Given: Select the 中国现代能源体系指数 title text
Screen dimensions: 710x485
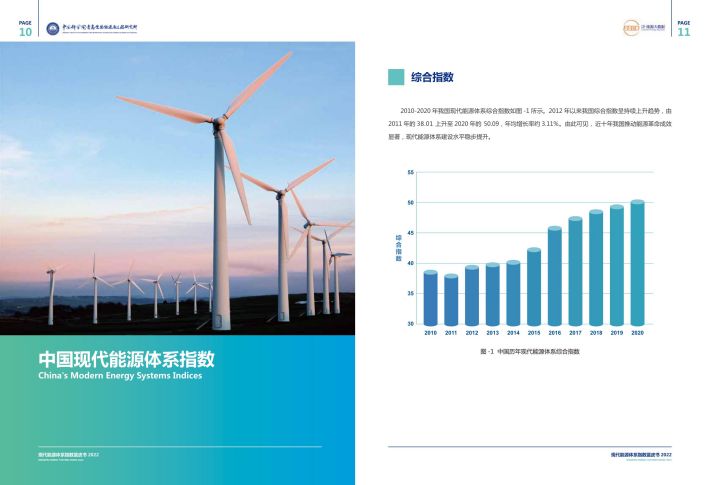Looking at the screenshot, I should coord(126,360).
